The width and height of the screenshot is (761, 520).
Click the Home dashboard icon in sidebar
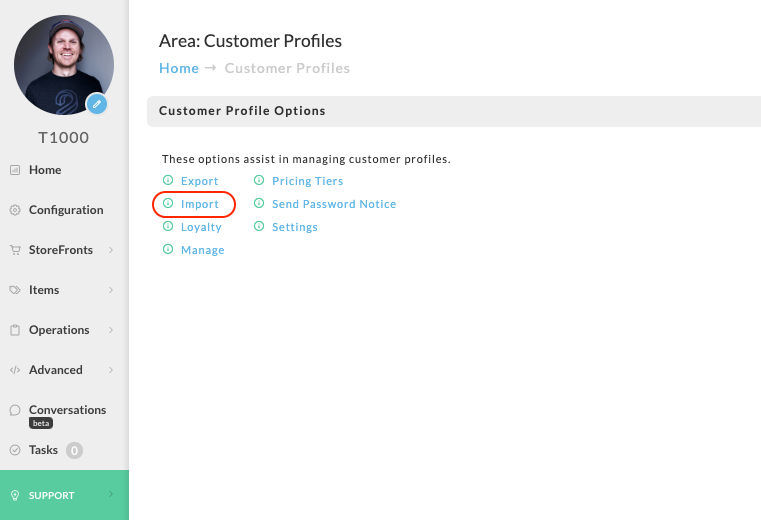pyautogui.click(x=15, y=170)
